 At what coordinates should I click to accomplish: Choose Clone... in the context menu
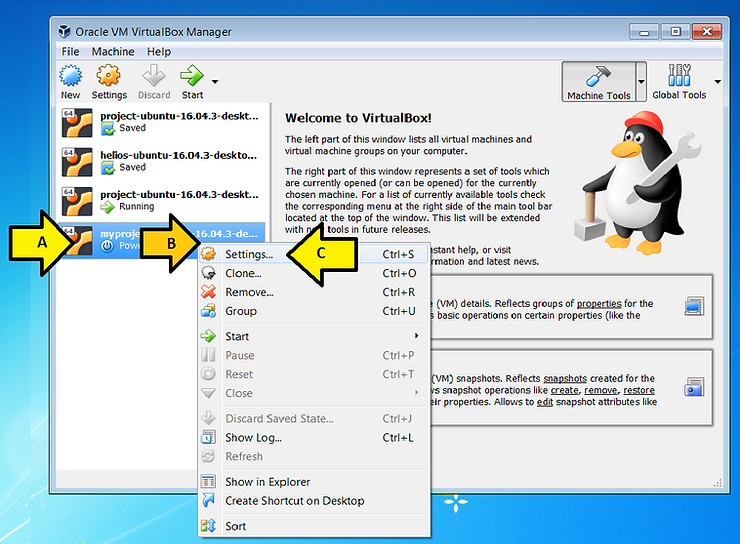[x=313, y=273]
